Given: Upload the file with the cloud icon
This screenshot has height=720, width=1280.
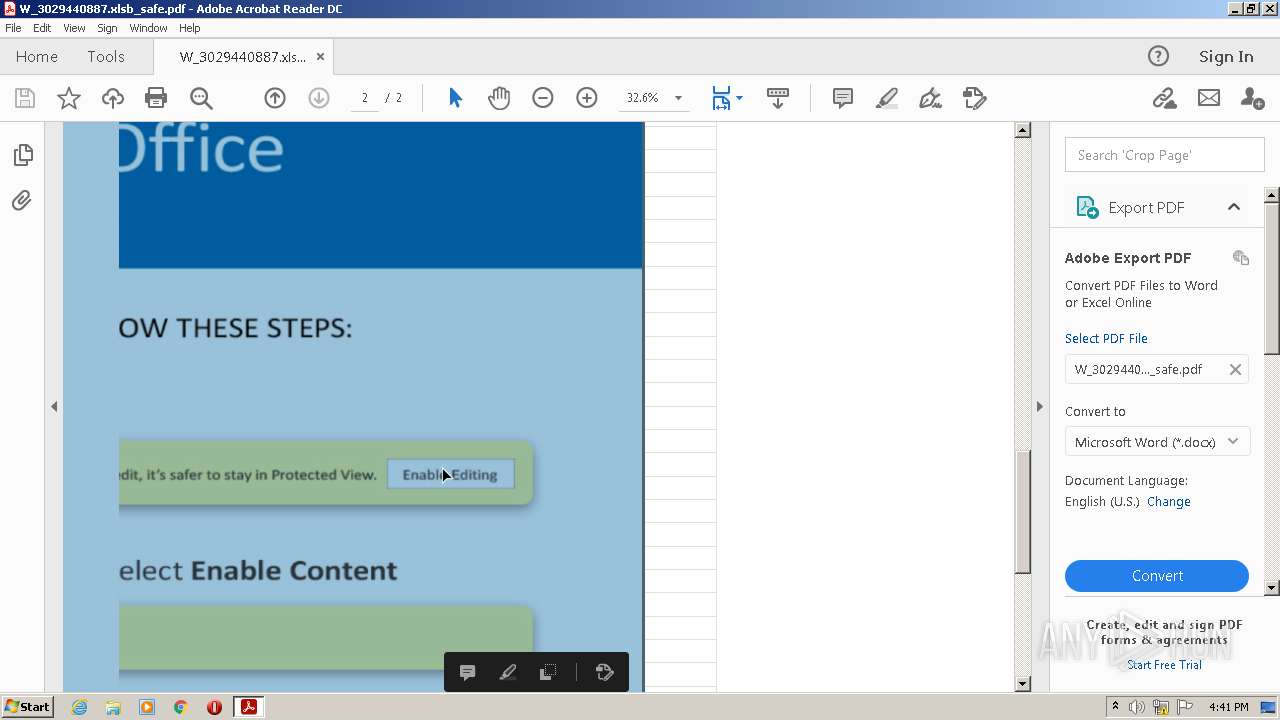Looking at the screenshot, I should tap(113, 98).
